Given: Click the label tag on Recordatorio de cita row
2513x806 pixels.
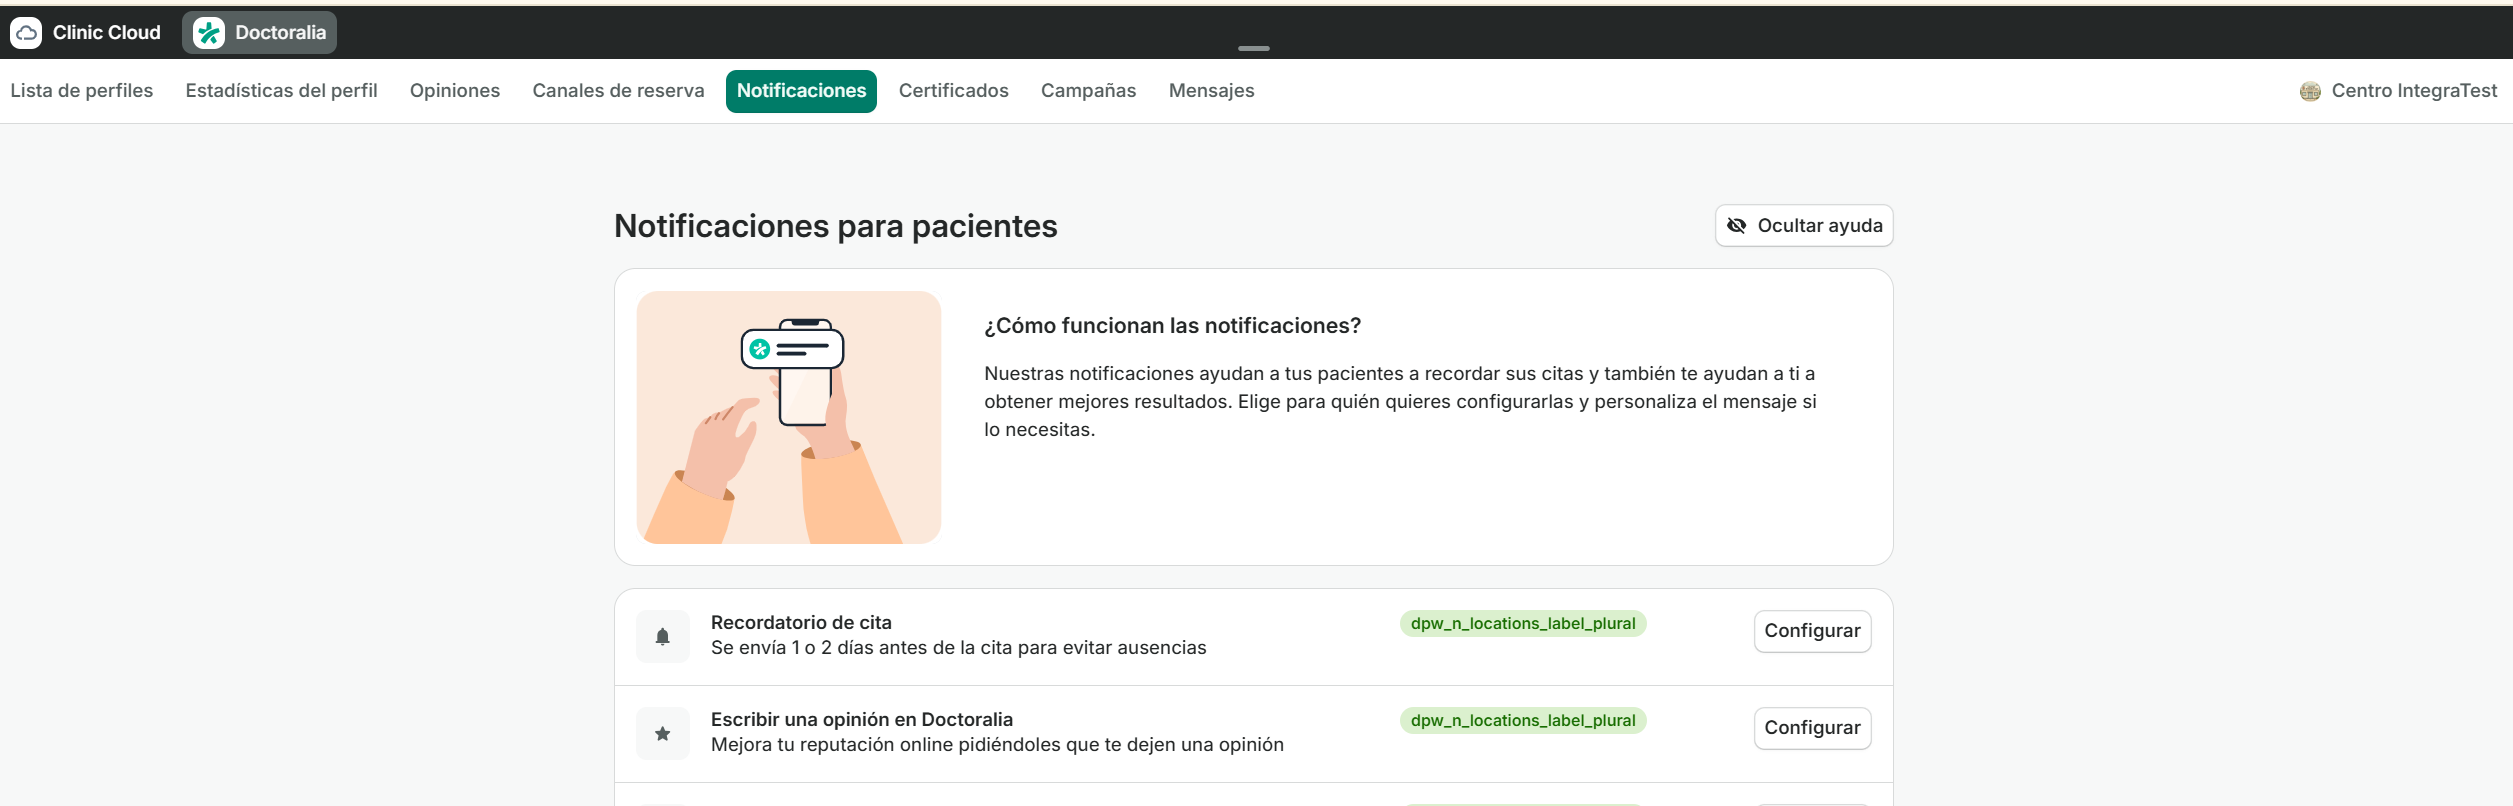Looking at the screenshot, I should 1522,624.
